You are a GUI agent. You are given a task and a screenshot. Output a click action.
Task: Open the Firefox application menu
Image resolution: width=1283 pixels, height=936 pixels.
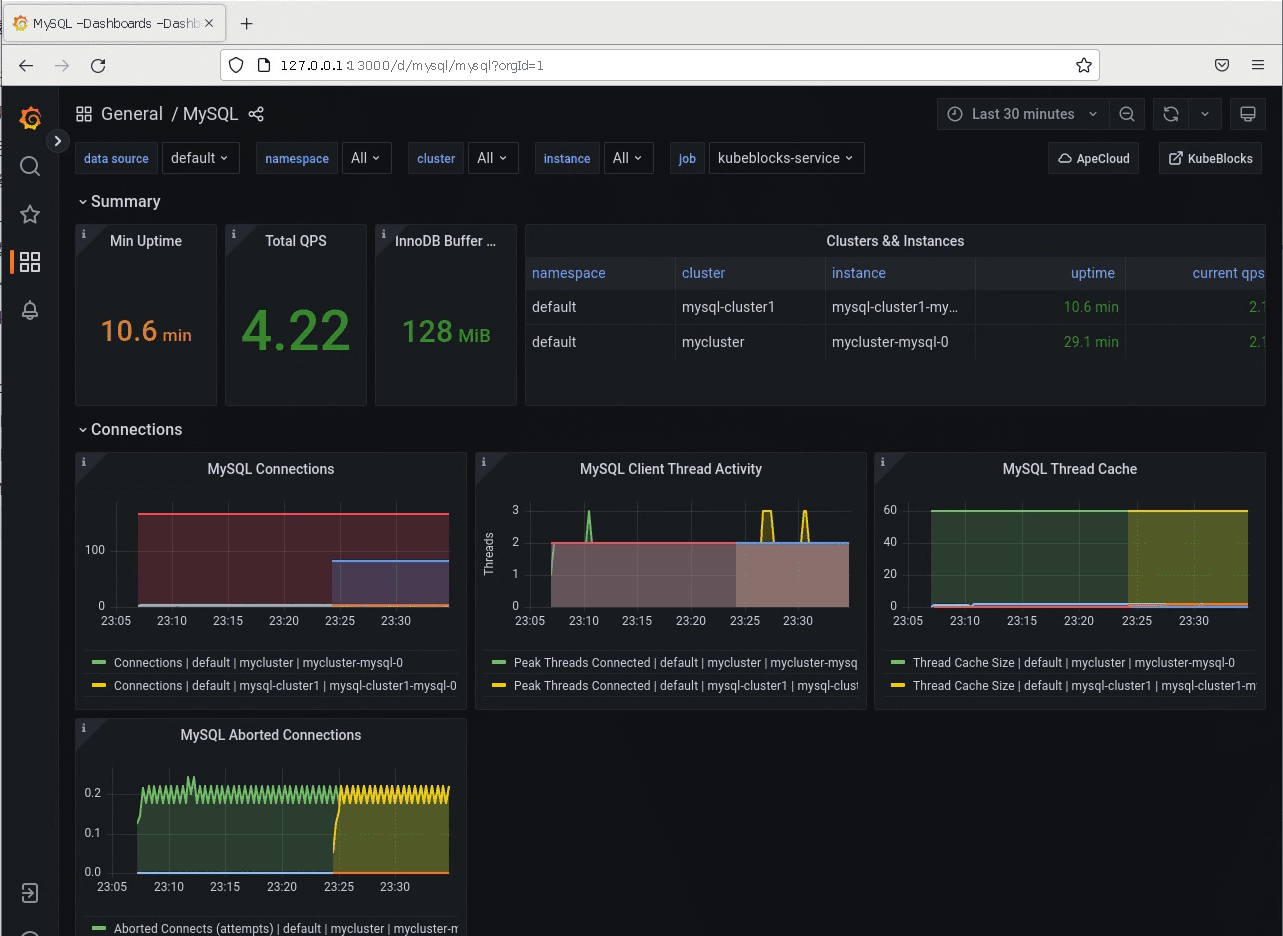point(1258,65)
